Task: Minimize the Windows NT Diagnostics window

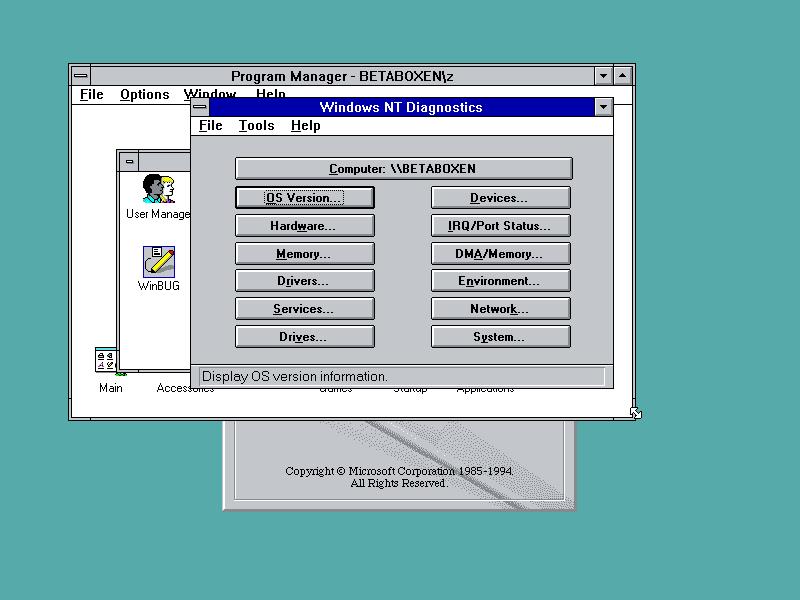Action: (x=604, y=107)
